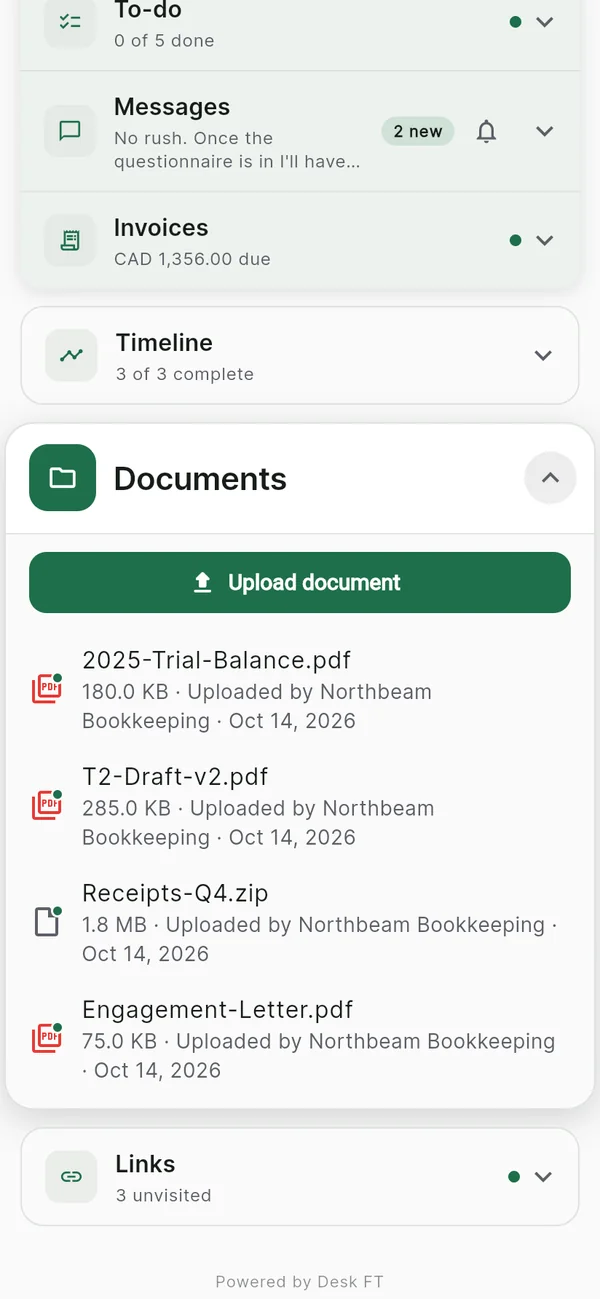Click the Invoices receipt icon
Image resolution: width=600 pixels, height=1299 pixels.
(x=70, y=240)
